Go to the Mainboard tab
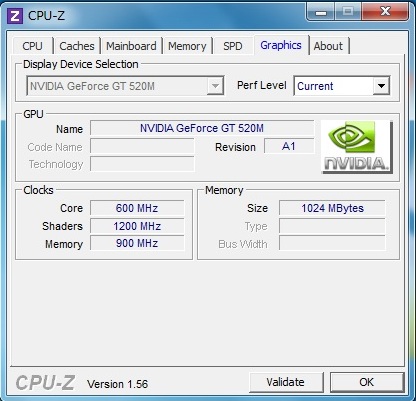416x401 pixels. [x=131, y=46]
